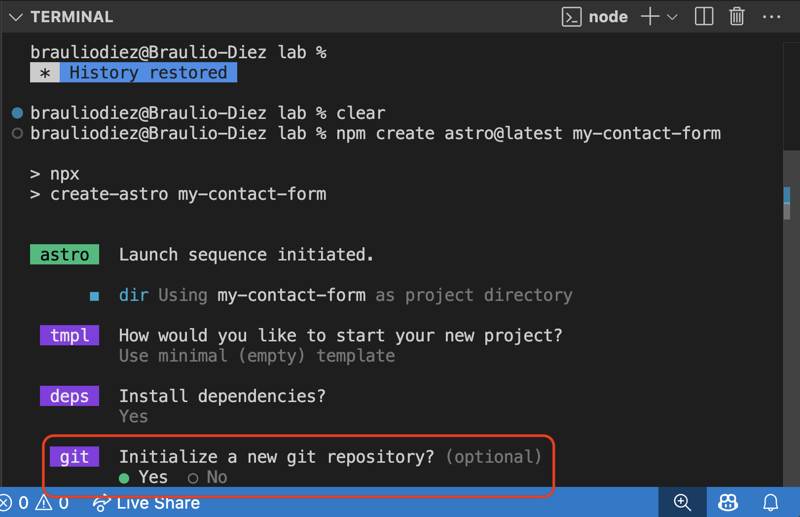This screenshot has height=517, width=800.
Task: Select Yes for git repository
Action: 144,477
